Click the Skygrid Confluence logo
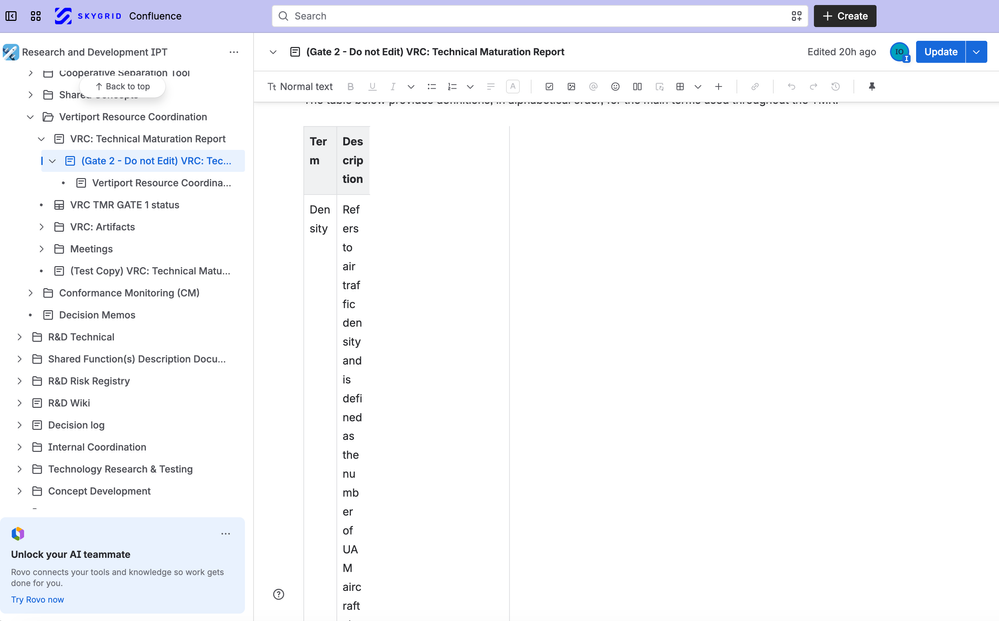 tap(118, 16)
